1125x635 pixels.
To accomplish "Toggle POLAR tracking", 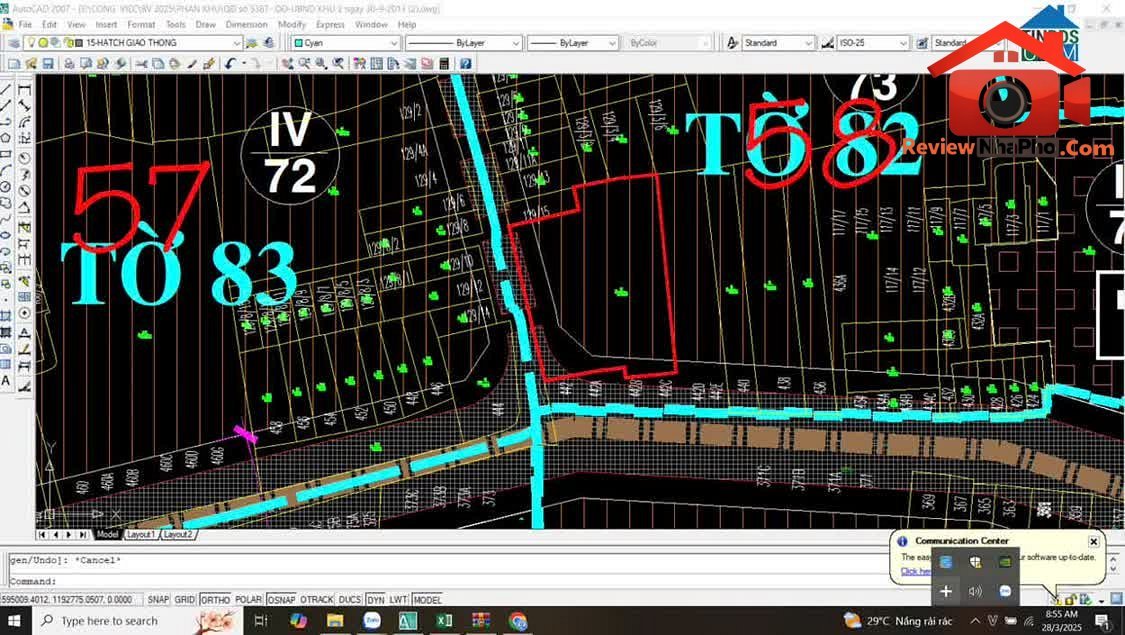I will (248, 599).
